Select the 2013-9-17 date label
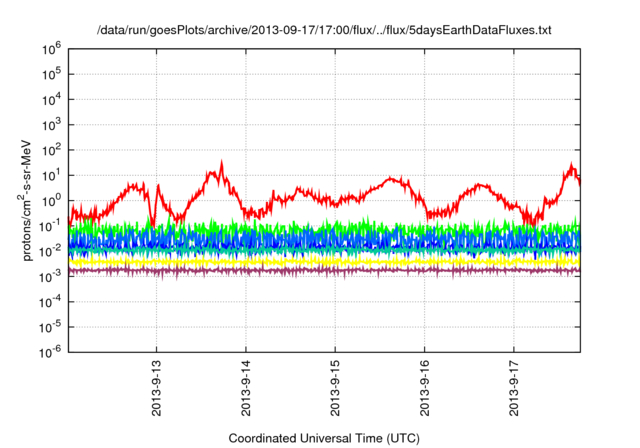 point(514,388)
